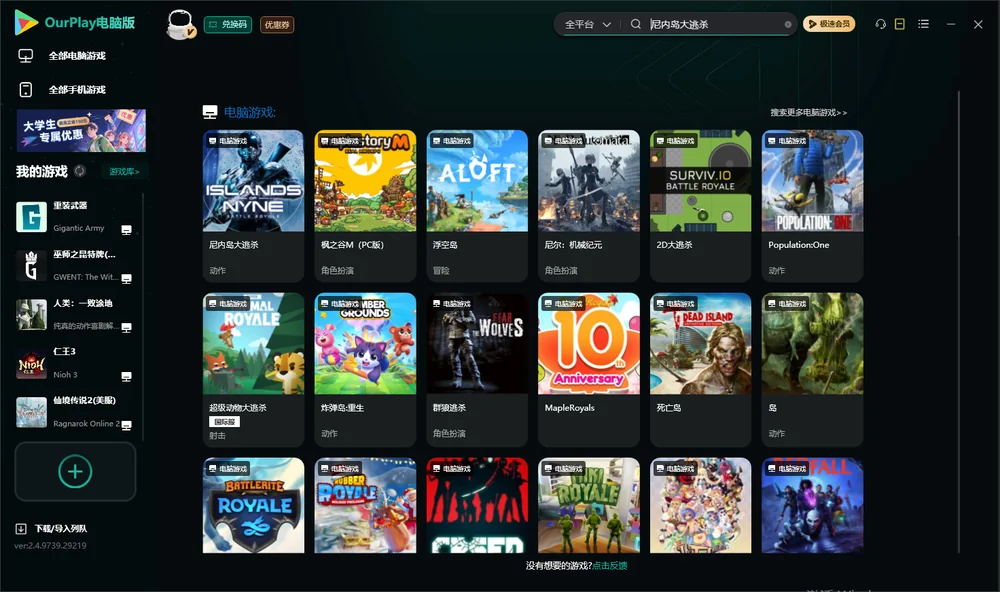Open the Rubber Royale game card
This screenshot has width=1000, height=592.
[x=365, y=505]
